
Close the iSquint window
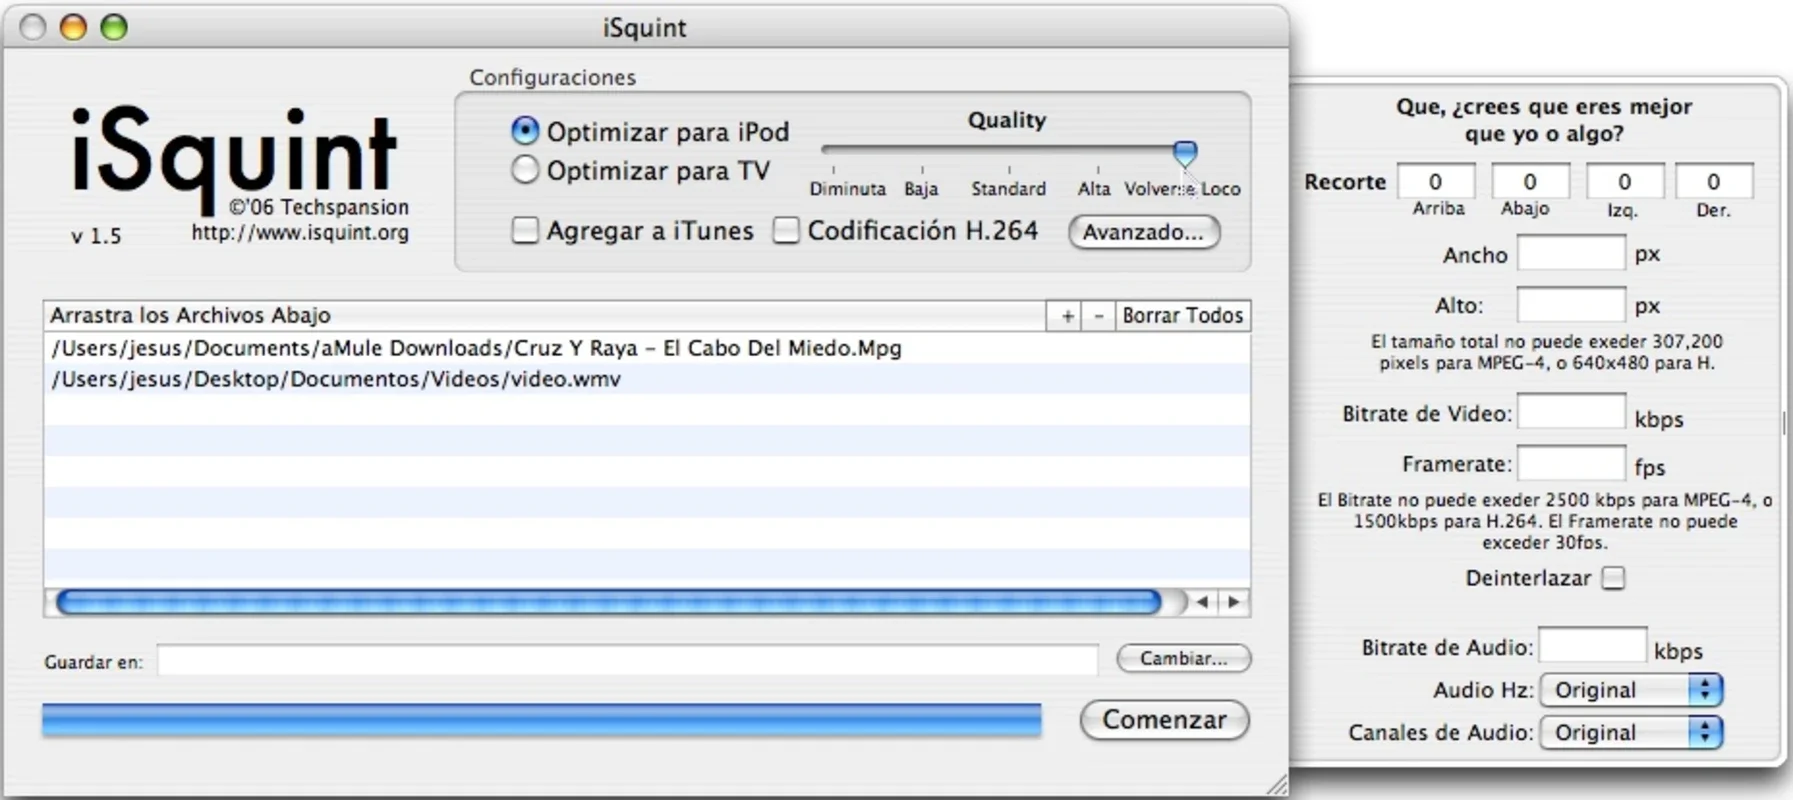point(33,27)
